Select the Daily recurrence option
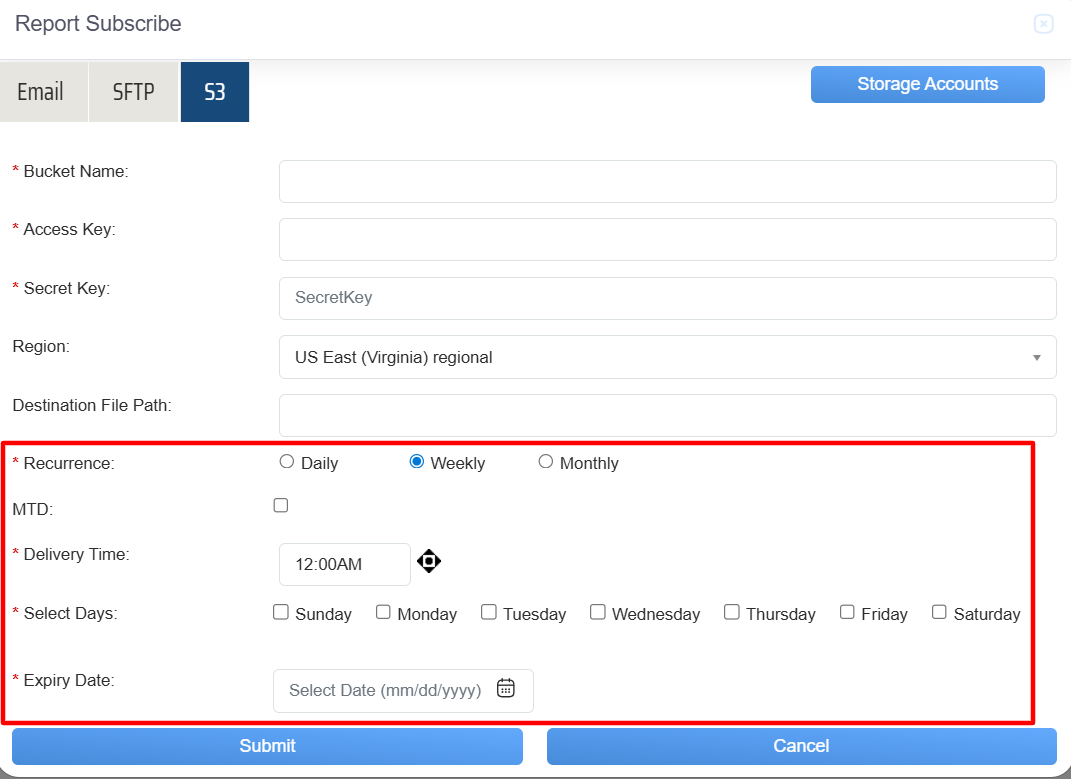The width and height of the screenshot is (1071, 779). click(x=287, y=462)
